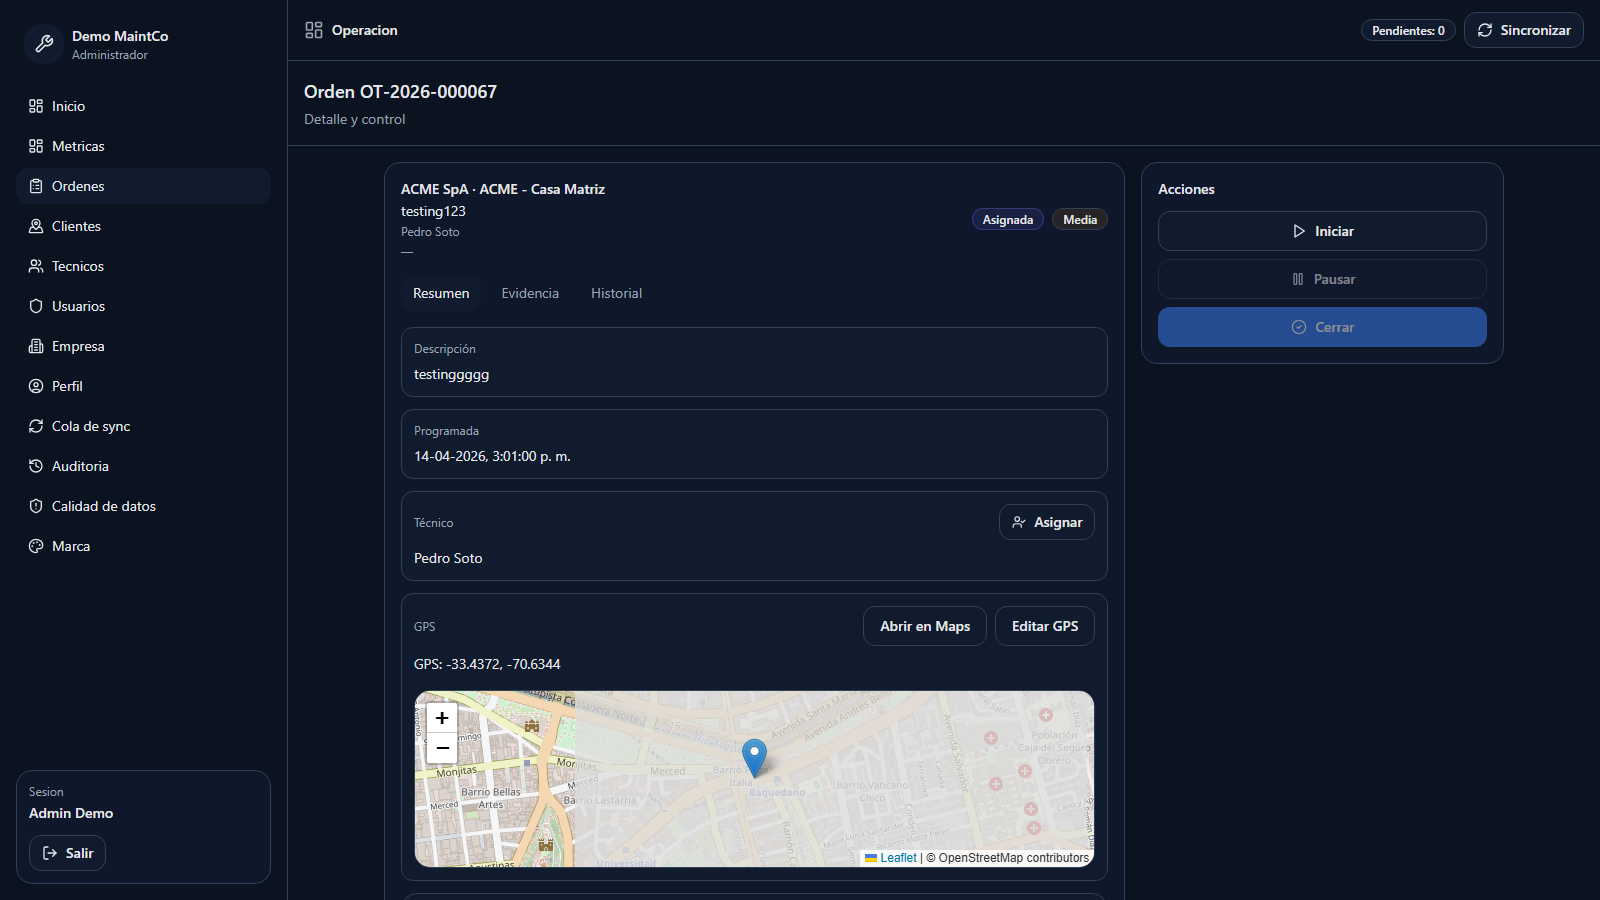Click the Sincronizar button
This screenshot has width=1600, height=900.
pyautogui.click(x=1523, y=30)
